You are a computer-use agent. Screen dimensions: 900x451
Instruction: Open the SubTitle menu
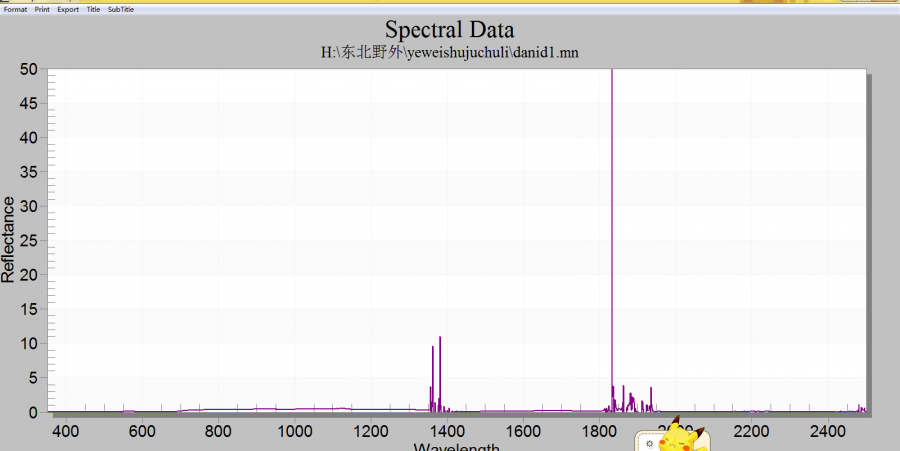pyautogui.click(x=121, y=9)
